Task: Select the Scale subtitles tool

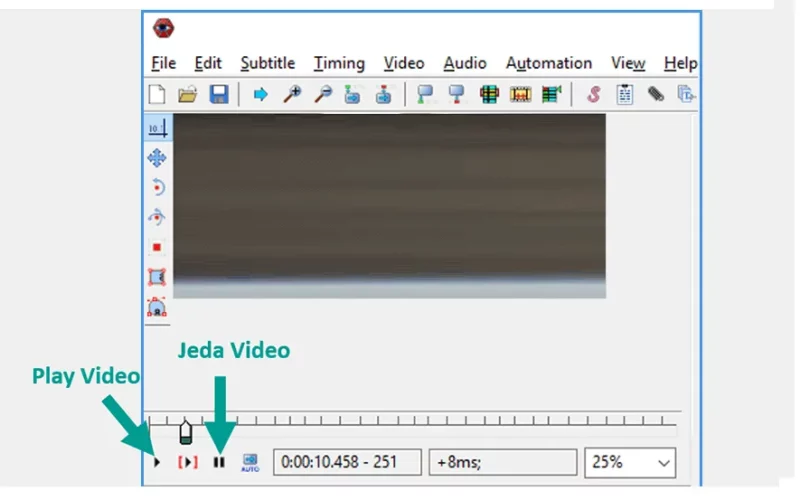Action: coord(157,247)
